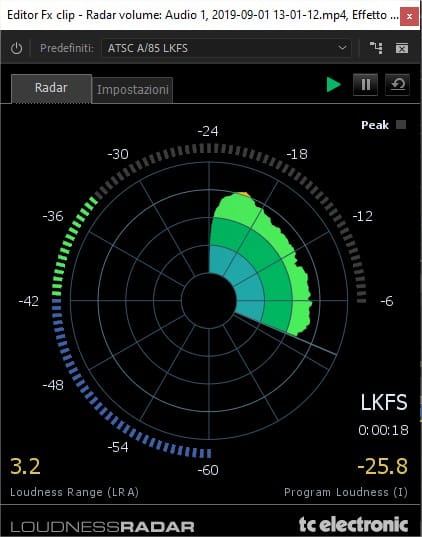The image size is (422, 537).
Task: Click the -12 scale label
Action: (362, 216)
